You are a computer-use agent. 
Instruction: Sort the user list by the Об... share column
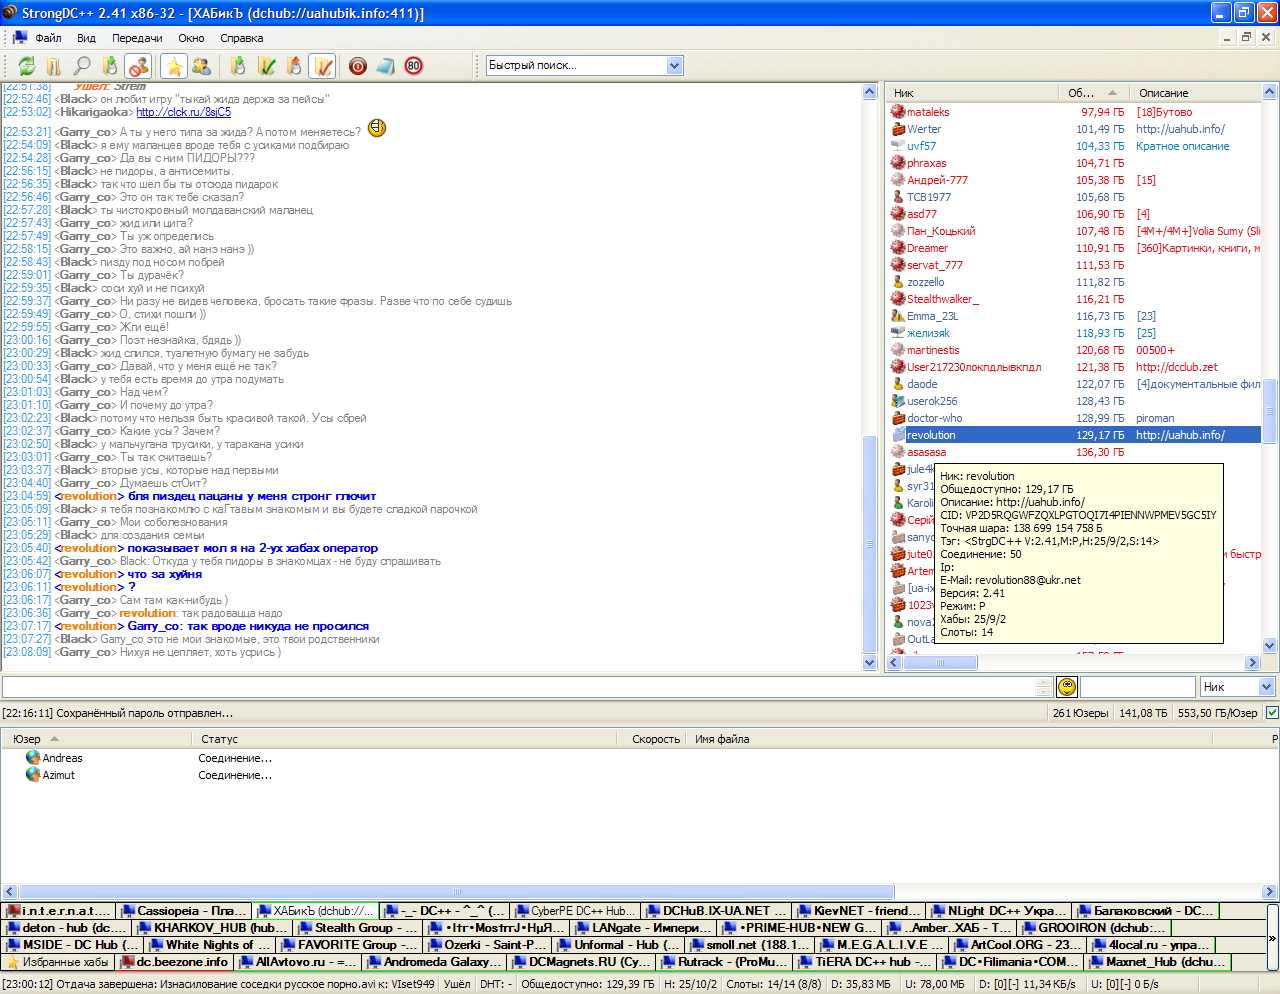pyautogui.click(x=1093, y=93)
